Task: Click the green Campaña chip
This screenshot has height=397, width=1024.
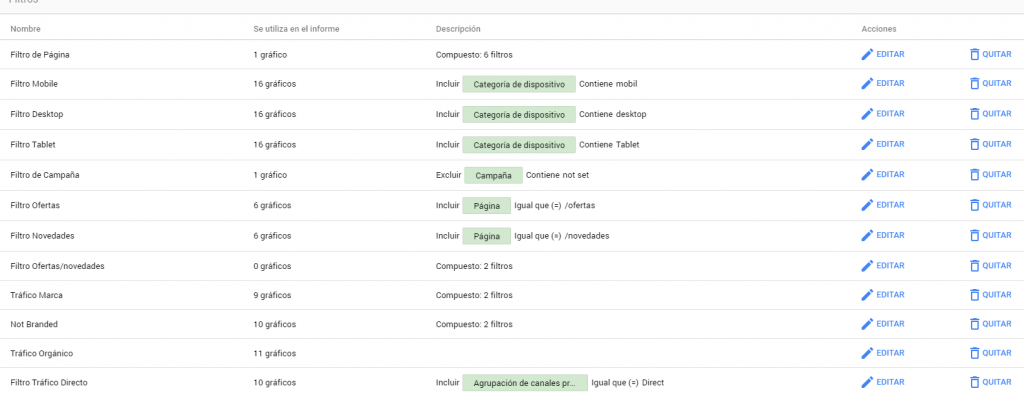Action: (x=494, y=175)
